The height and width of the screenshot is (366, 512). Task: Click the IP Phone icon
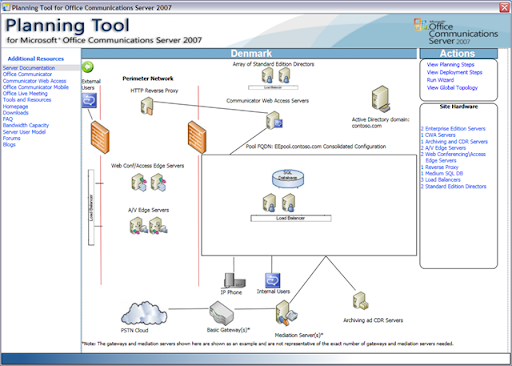pyautogui.click(x=235, y=280)
